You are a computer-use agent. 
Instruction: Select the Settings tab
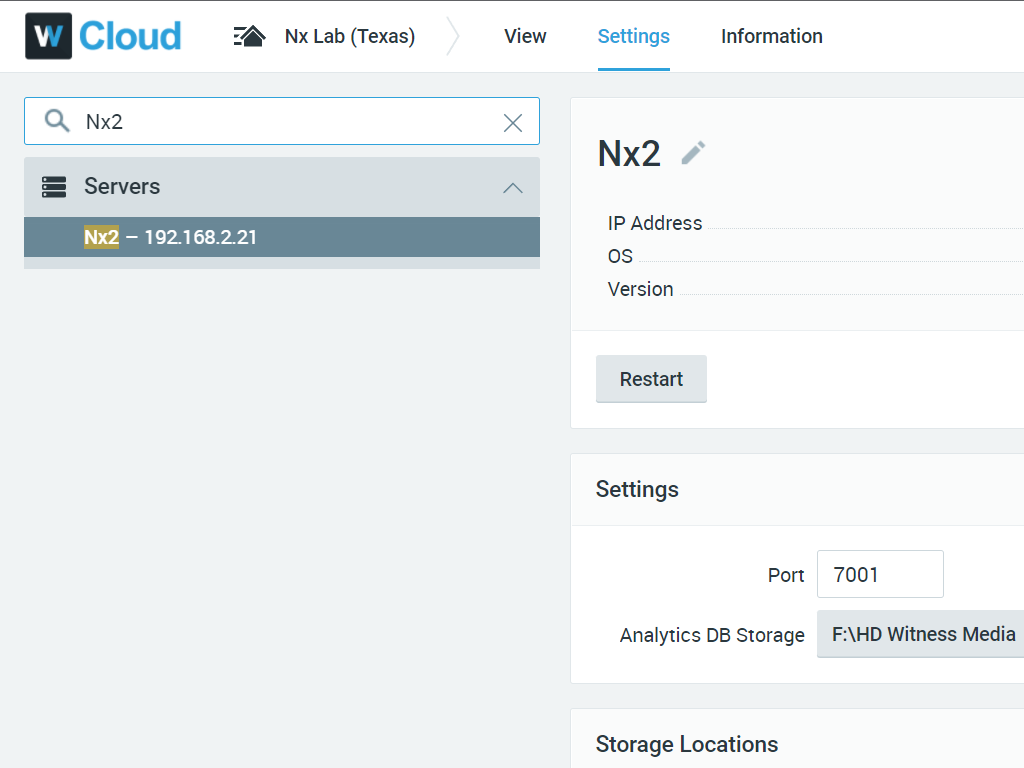[633, 37]
